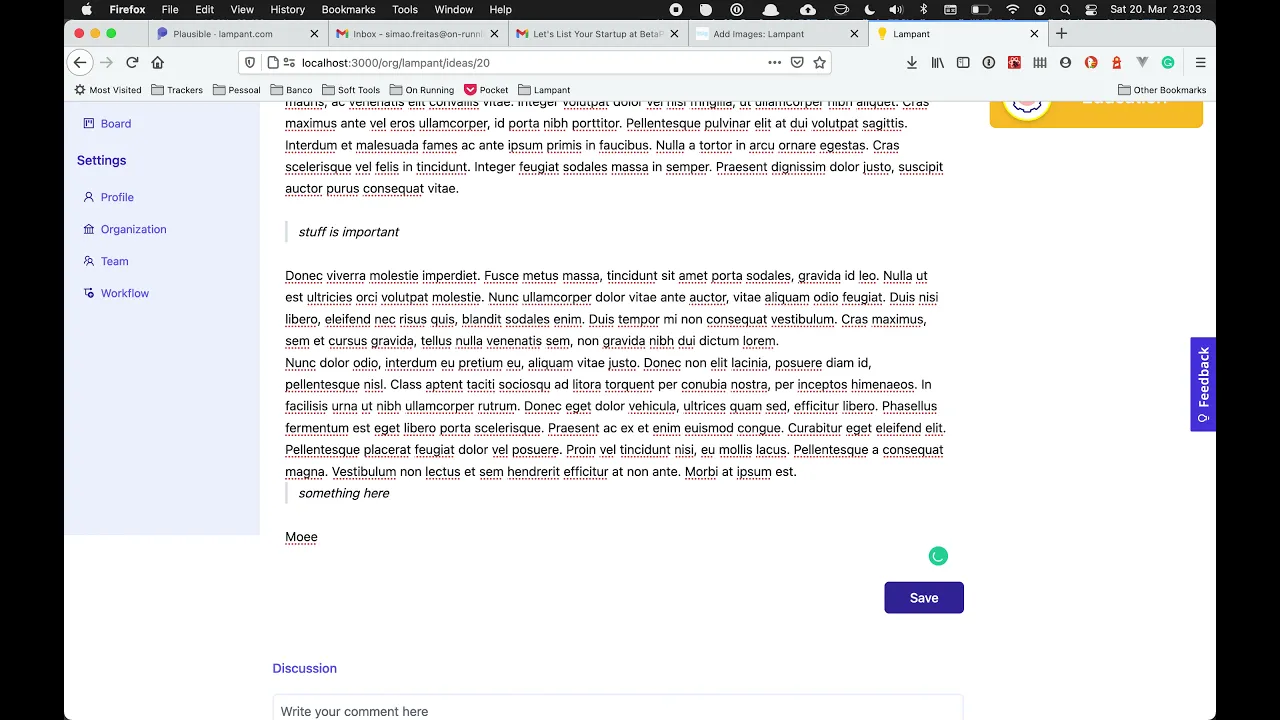Save the page to Pocket from the URL bar
Viewport: 1280px width, 720px height.
(x=797, y=62)
